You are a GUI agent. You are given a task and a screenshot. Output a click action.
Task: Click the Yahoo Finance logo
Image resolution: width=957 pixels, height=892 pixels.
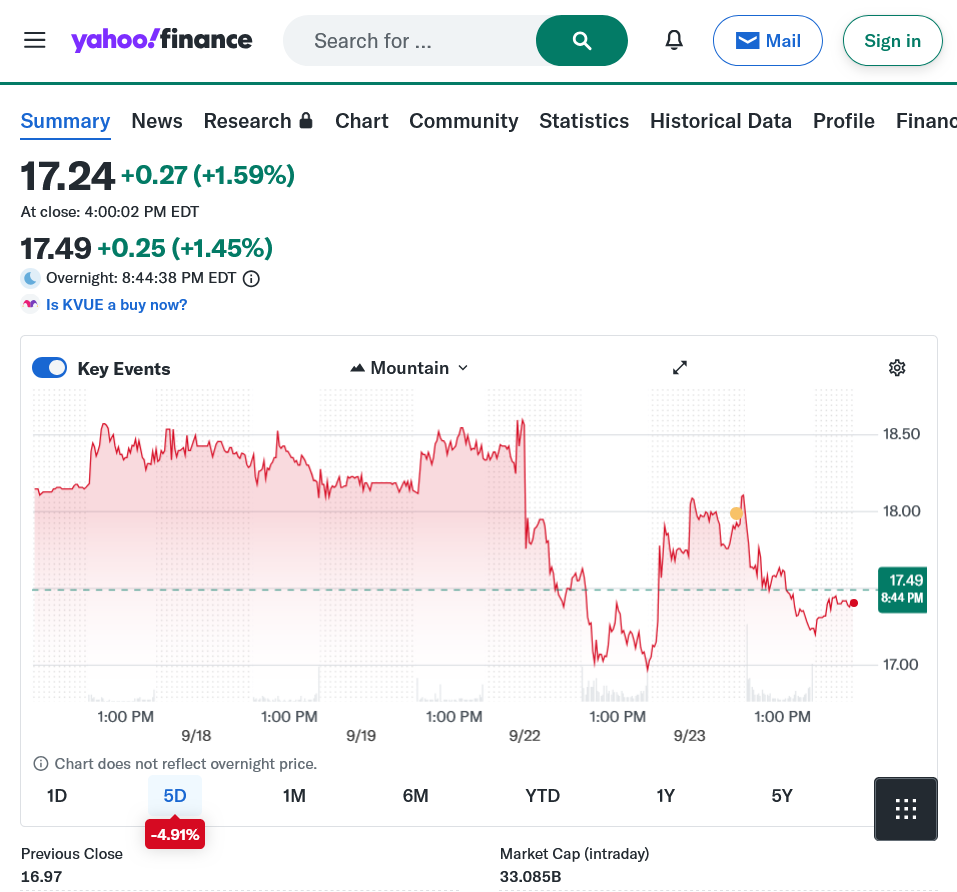click(161, 40)
